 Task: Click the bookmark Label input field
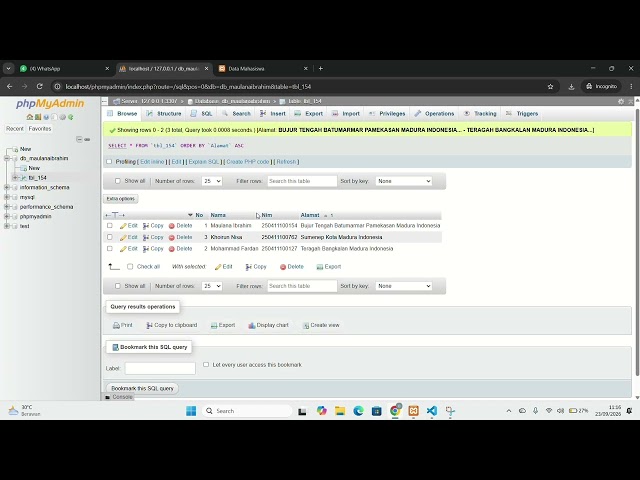click(160, 368)
